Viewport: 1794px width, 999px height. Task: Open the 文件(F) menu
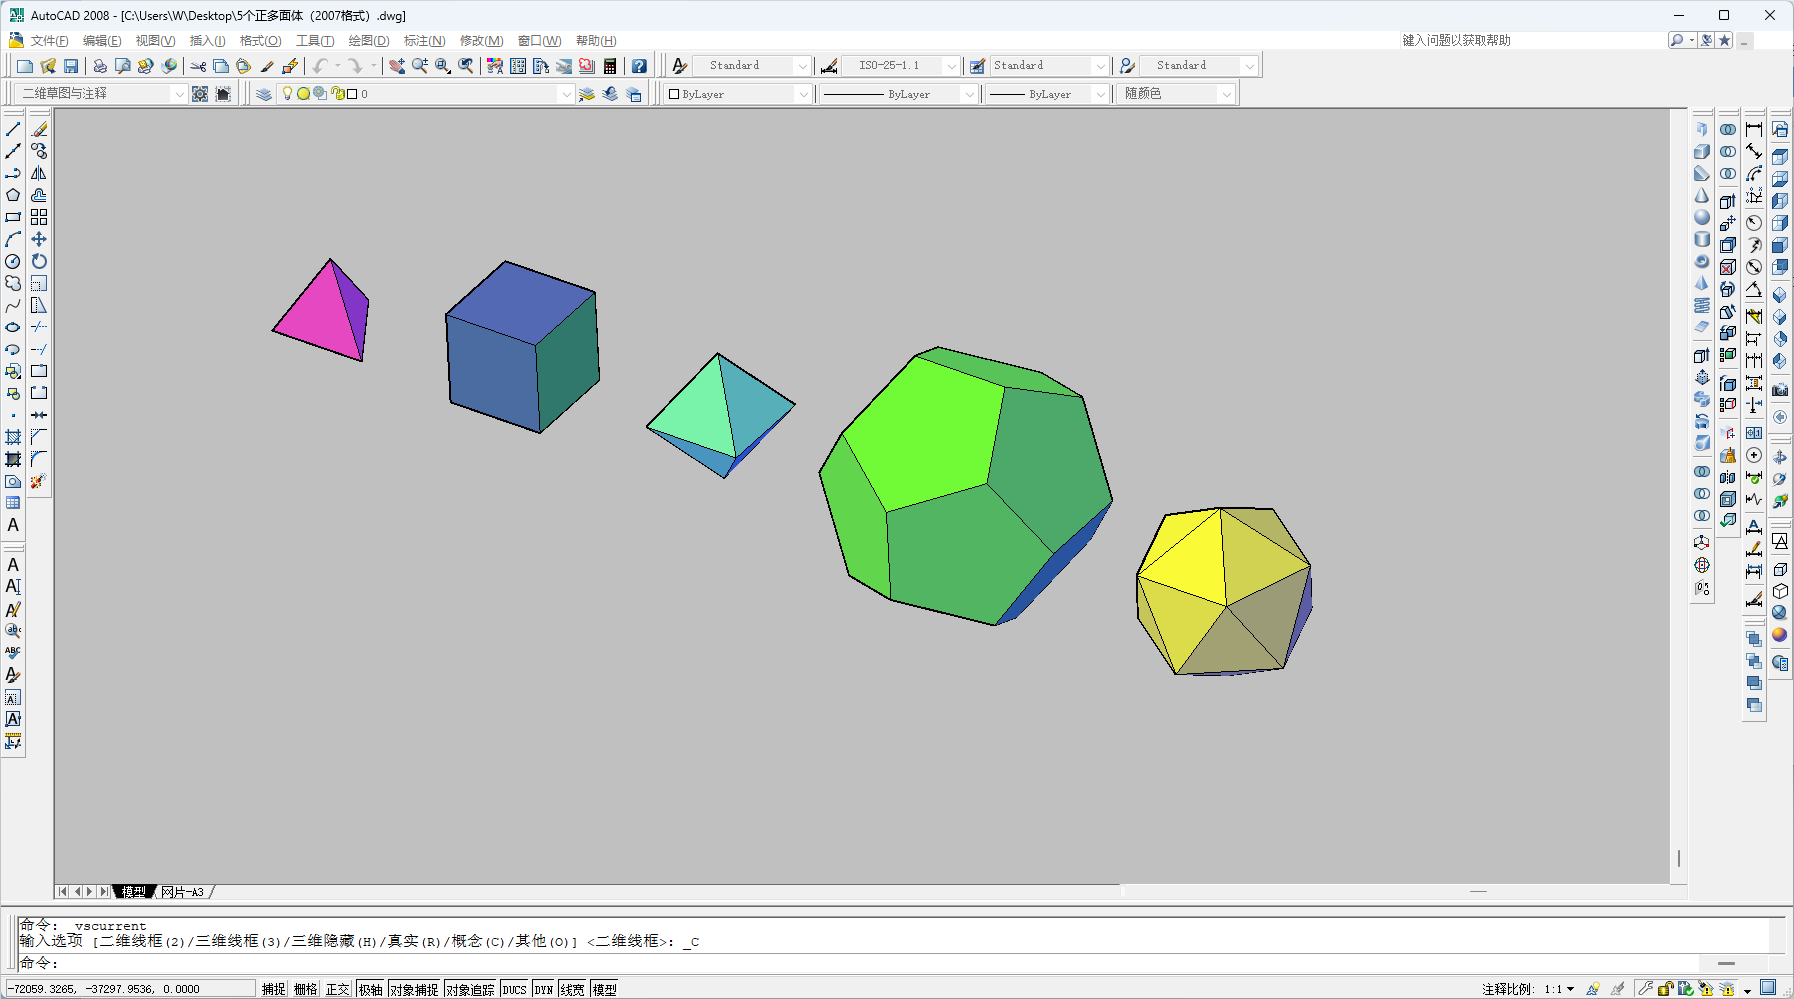[x=49, y=41]
